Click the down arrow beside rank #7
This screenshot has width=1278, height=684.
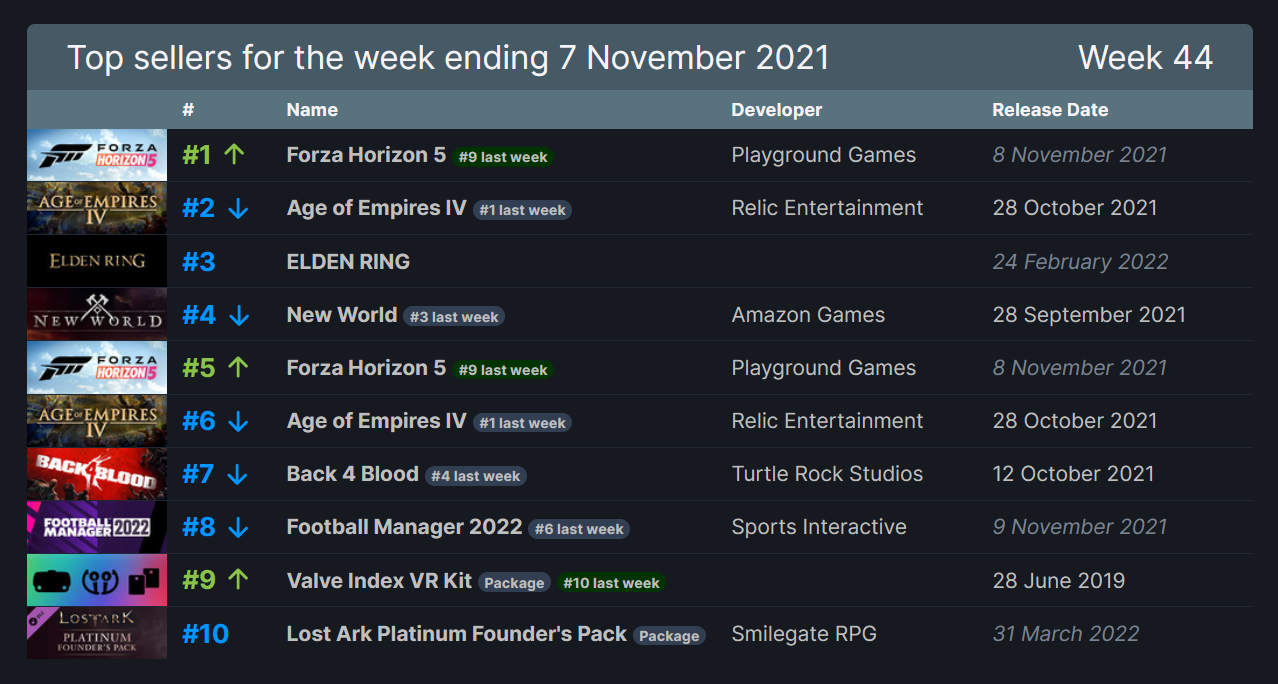(x=237, y=474)
